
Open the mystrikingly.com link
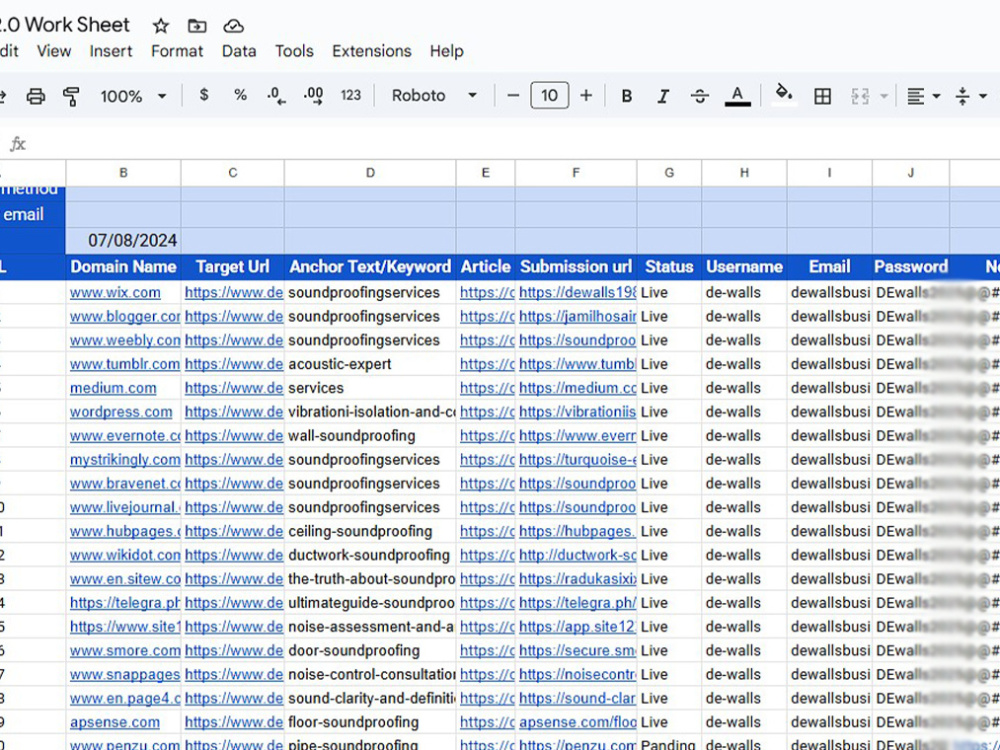click(x=125, y=460)
